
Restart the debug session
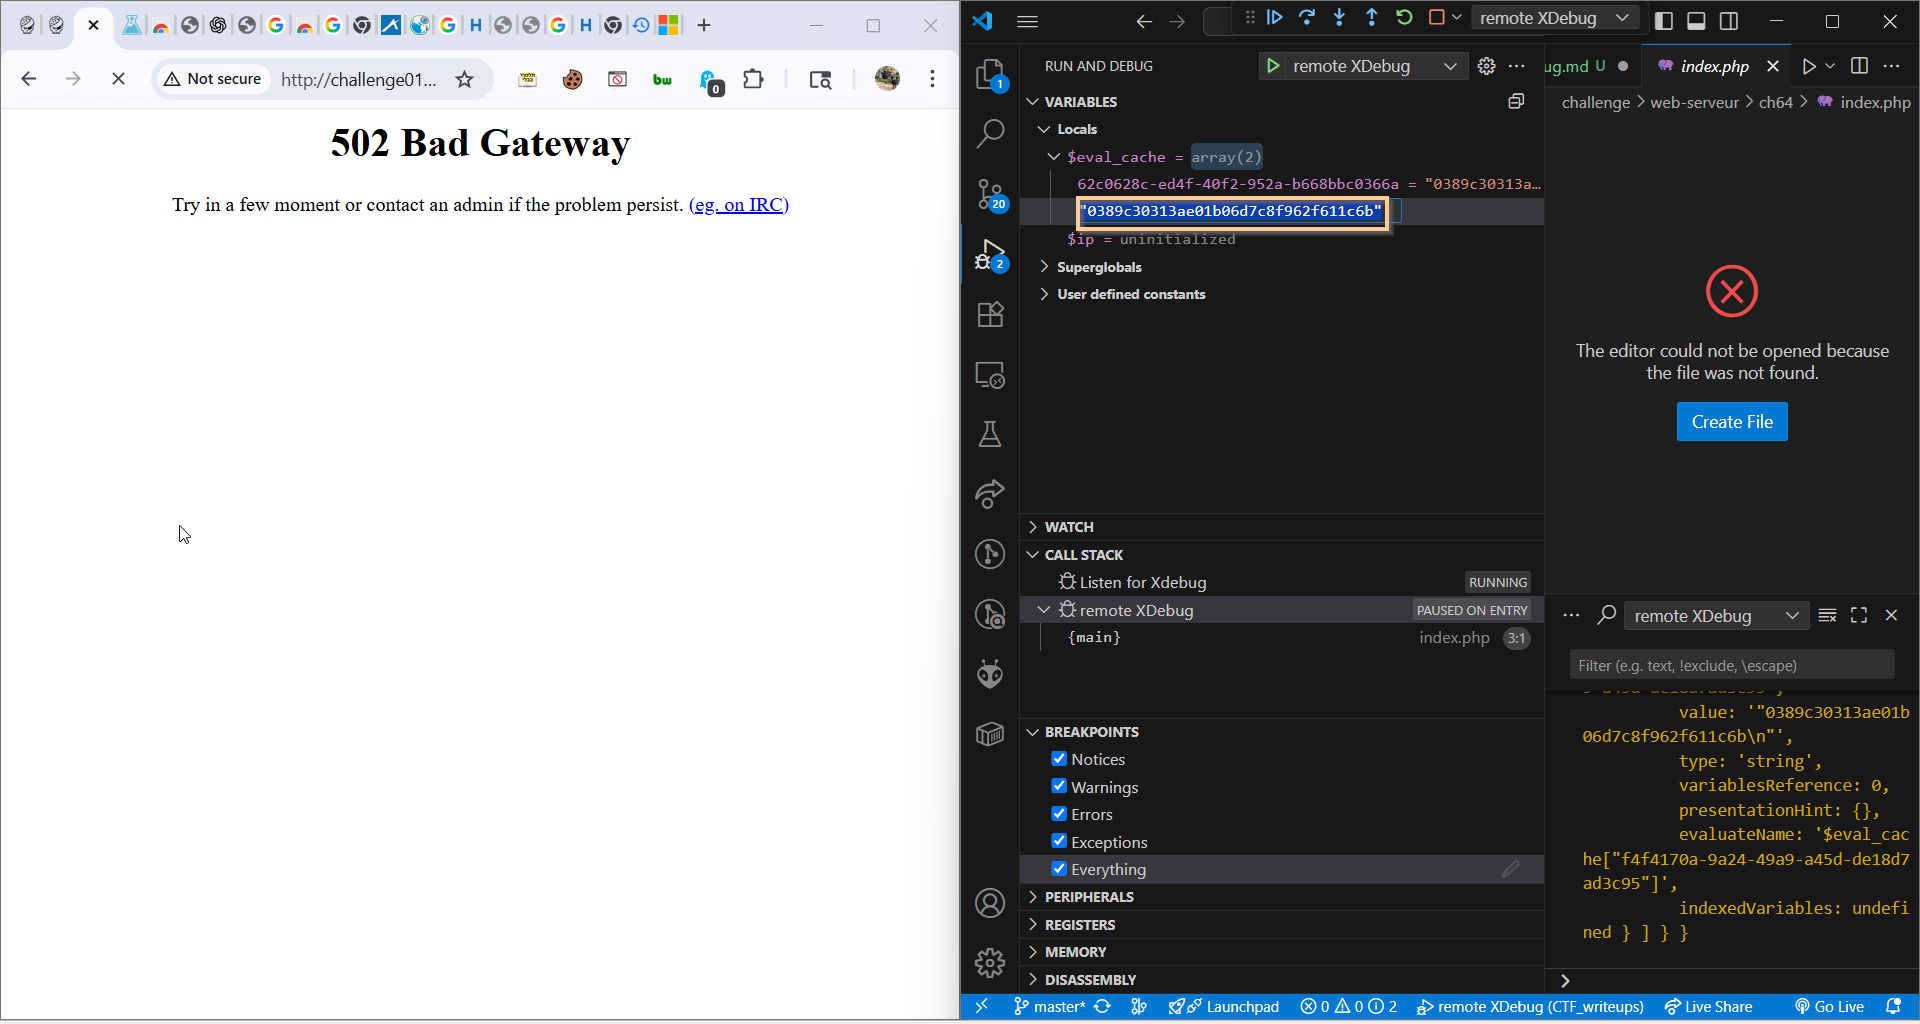1405,17
